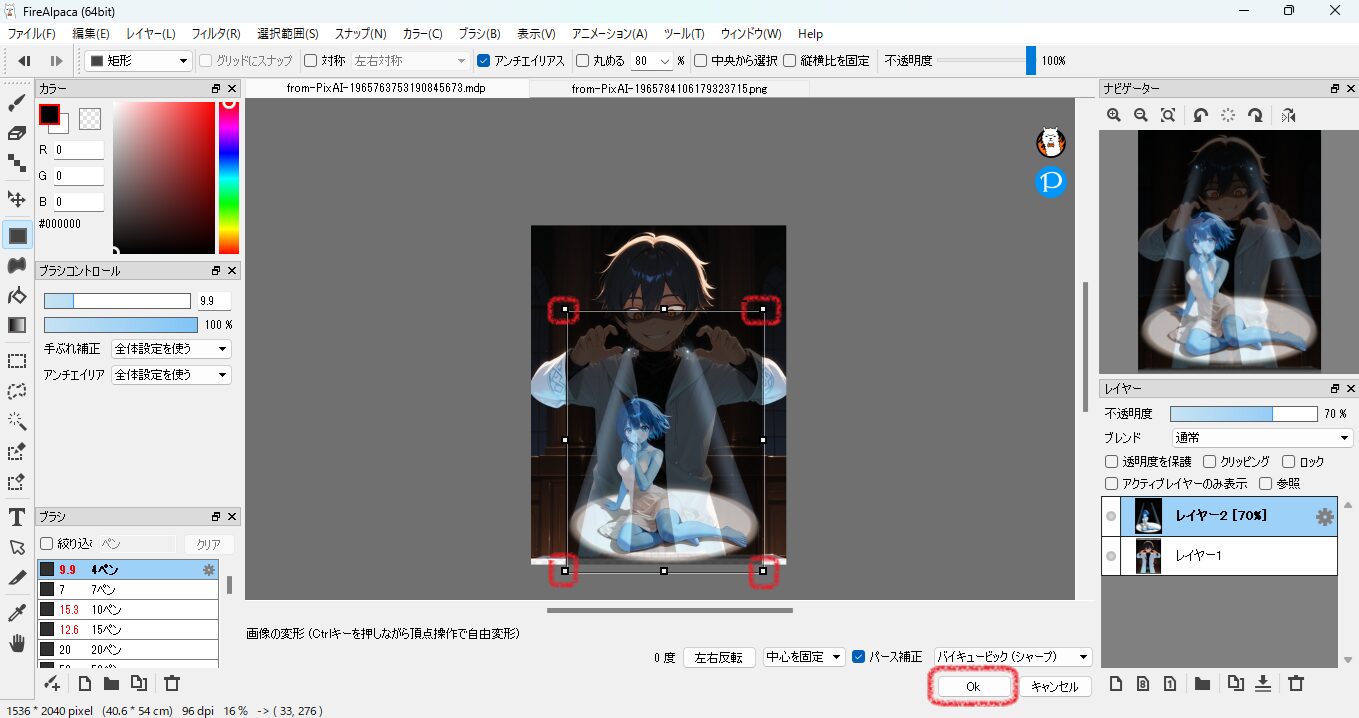Confirm the transform with Ok button
The height and width of the screenshot is (718, 1359).
coord(972,687)
